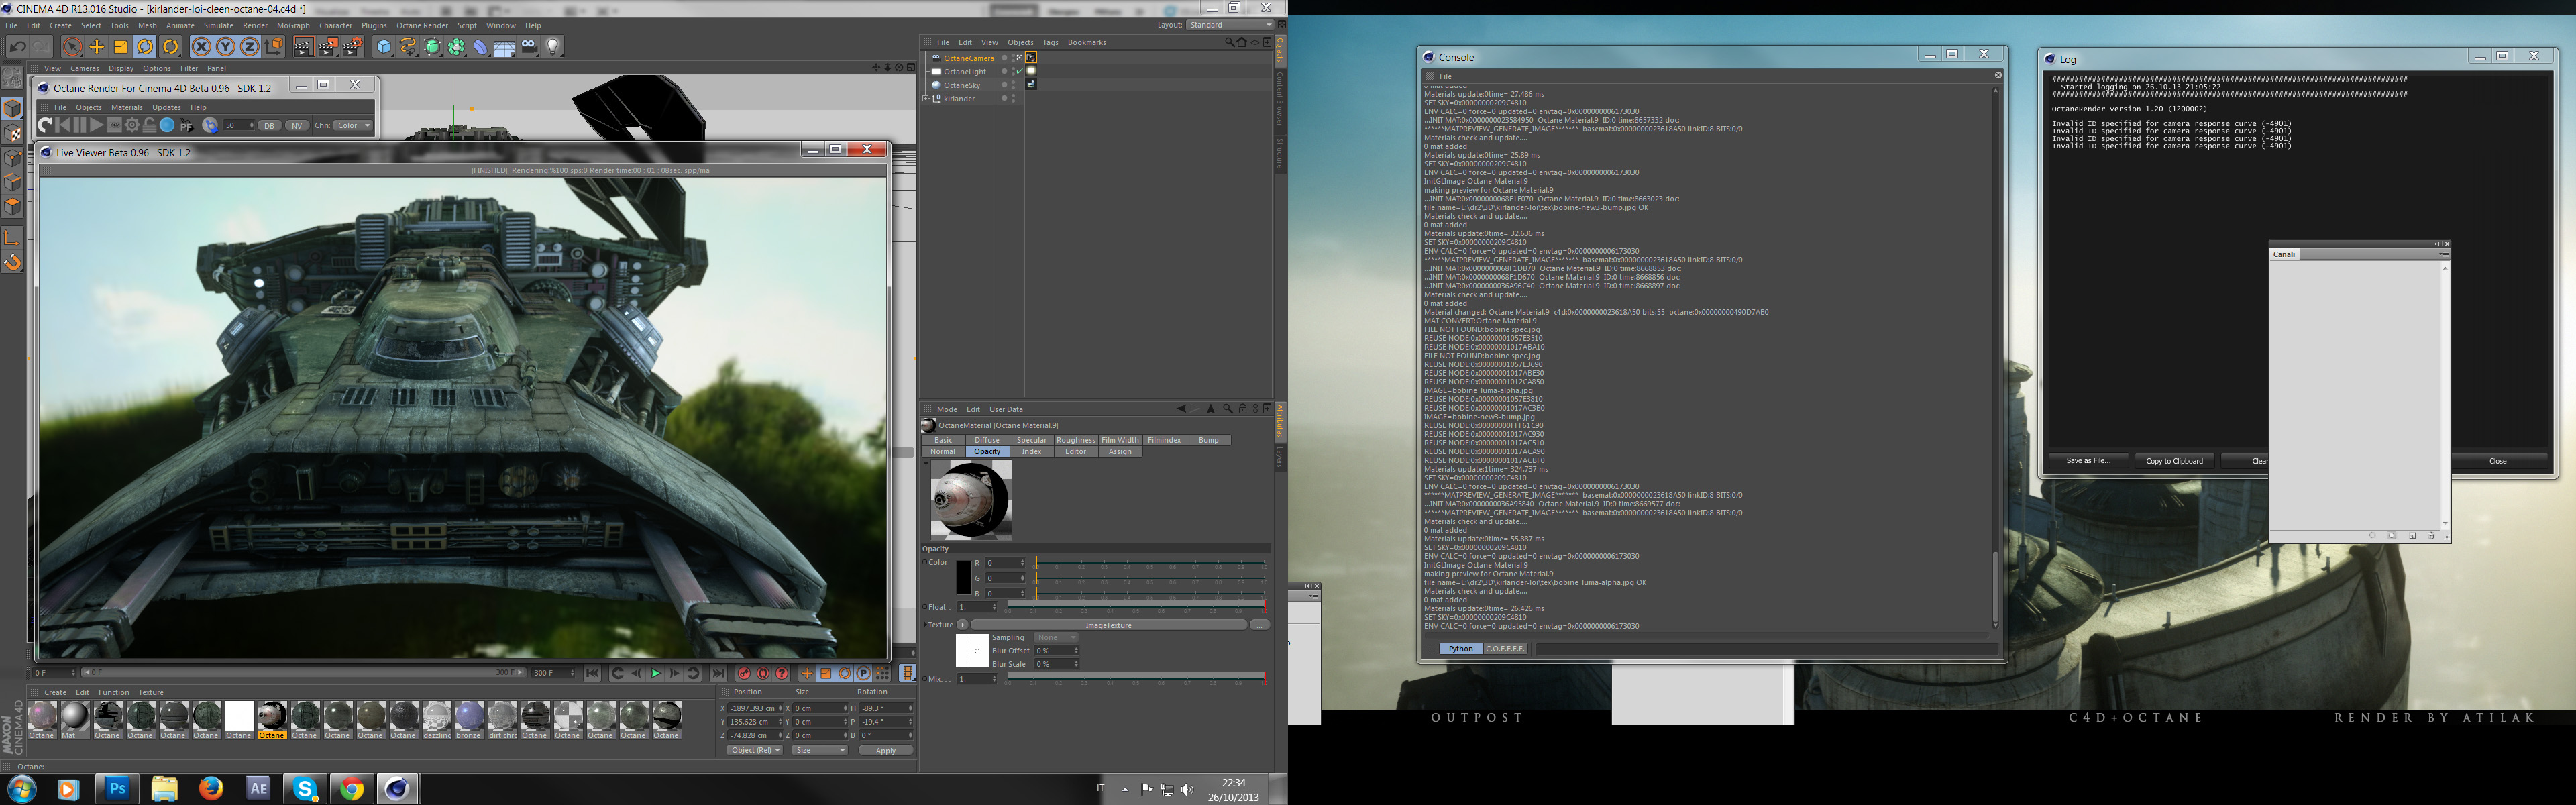Toggle X axis lock

201,47
